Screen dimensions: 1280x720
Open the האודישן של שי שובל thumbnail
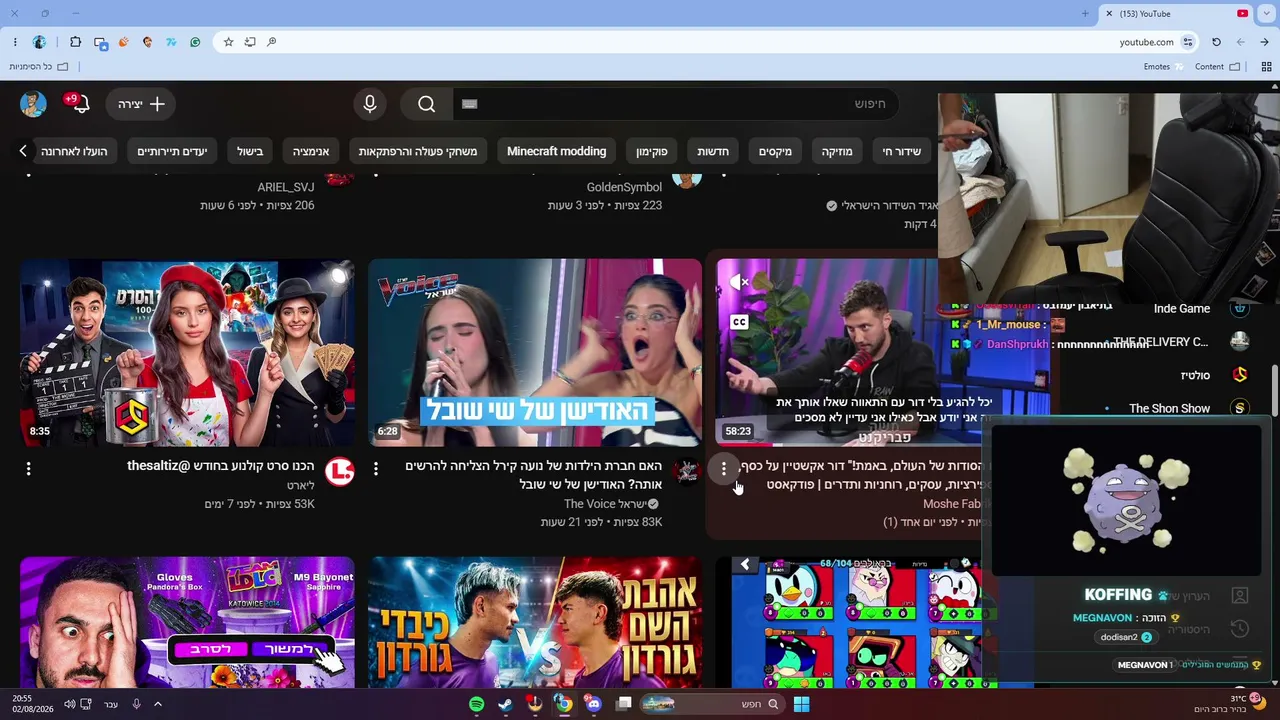535,353
